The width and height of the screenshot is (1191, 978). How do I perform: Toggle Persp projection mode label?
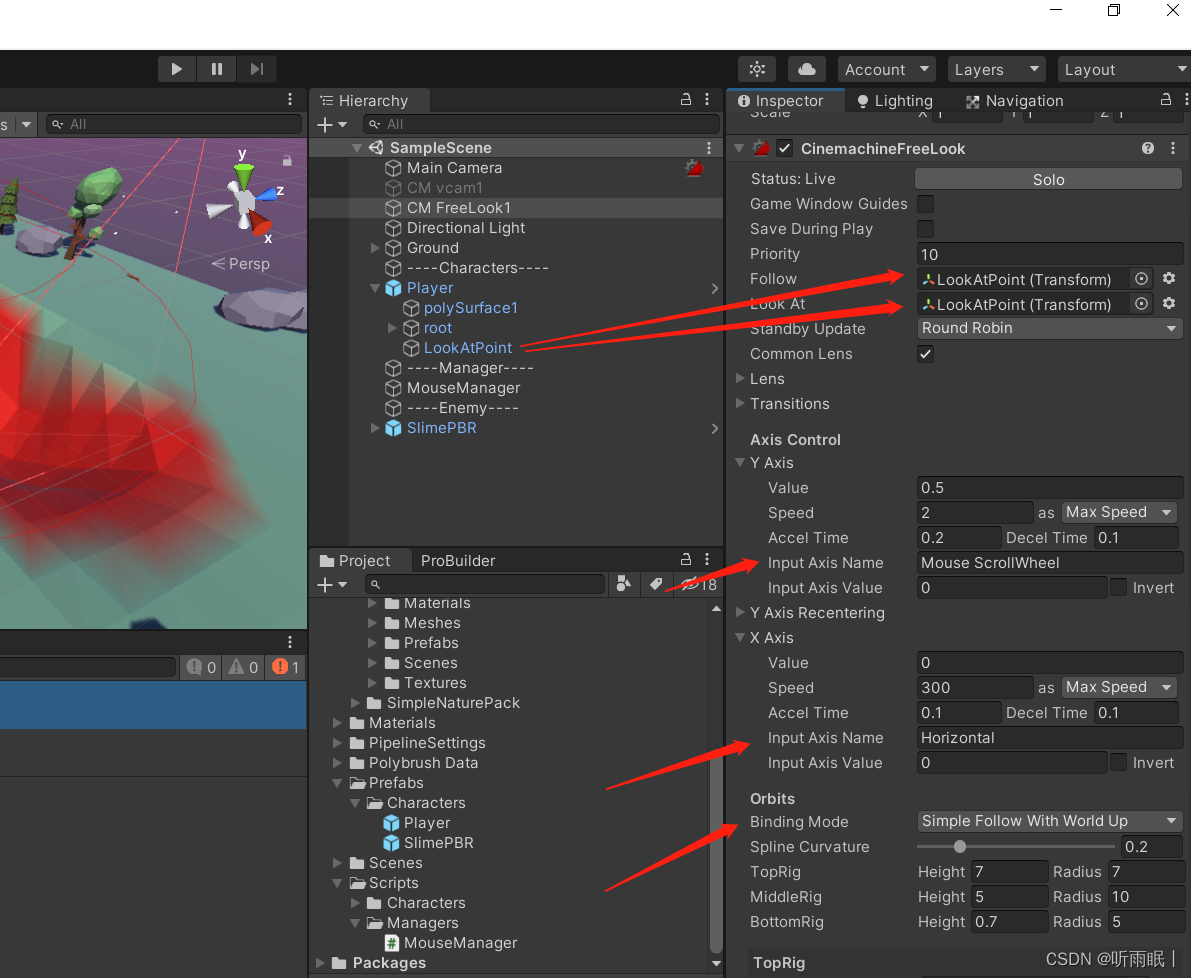click(241, 263)
